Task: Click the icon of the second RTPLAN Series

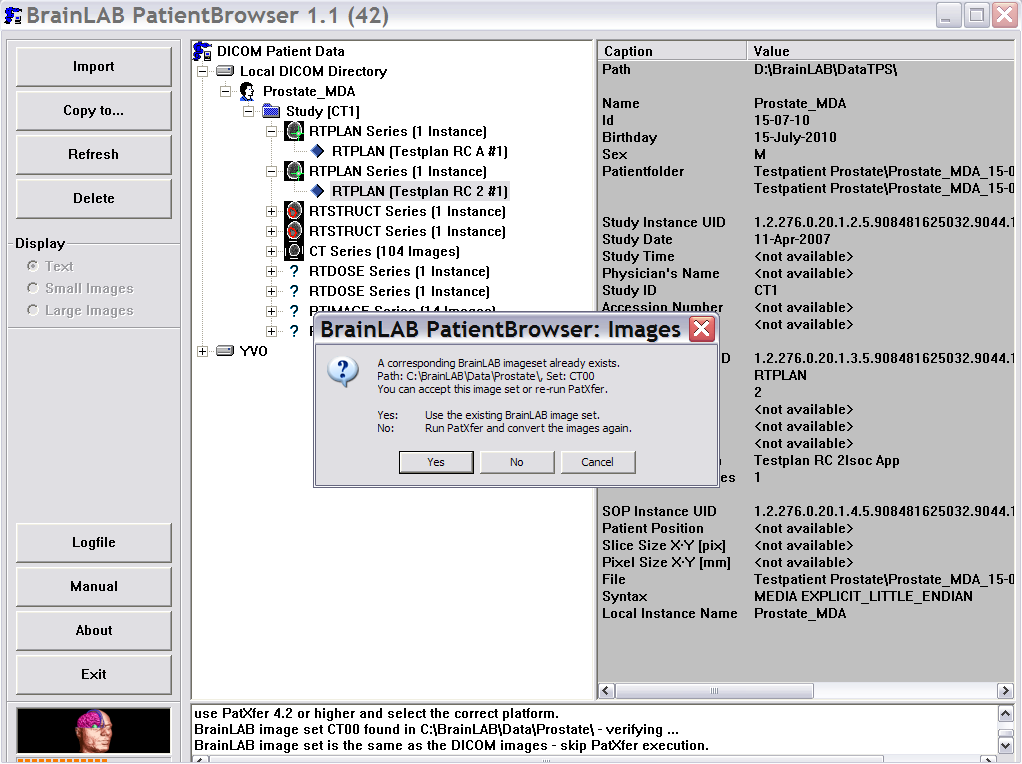Action: click(294, 171)
